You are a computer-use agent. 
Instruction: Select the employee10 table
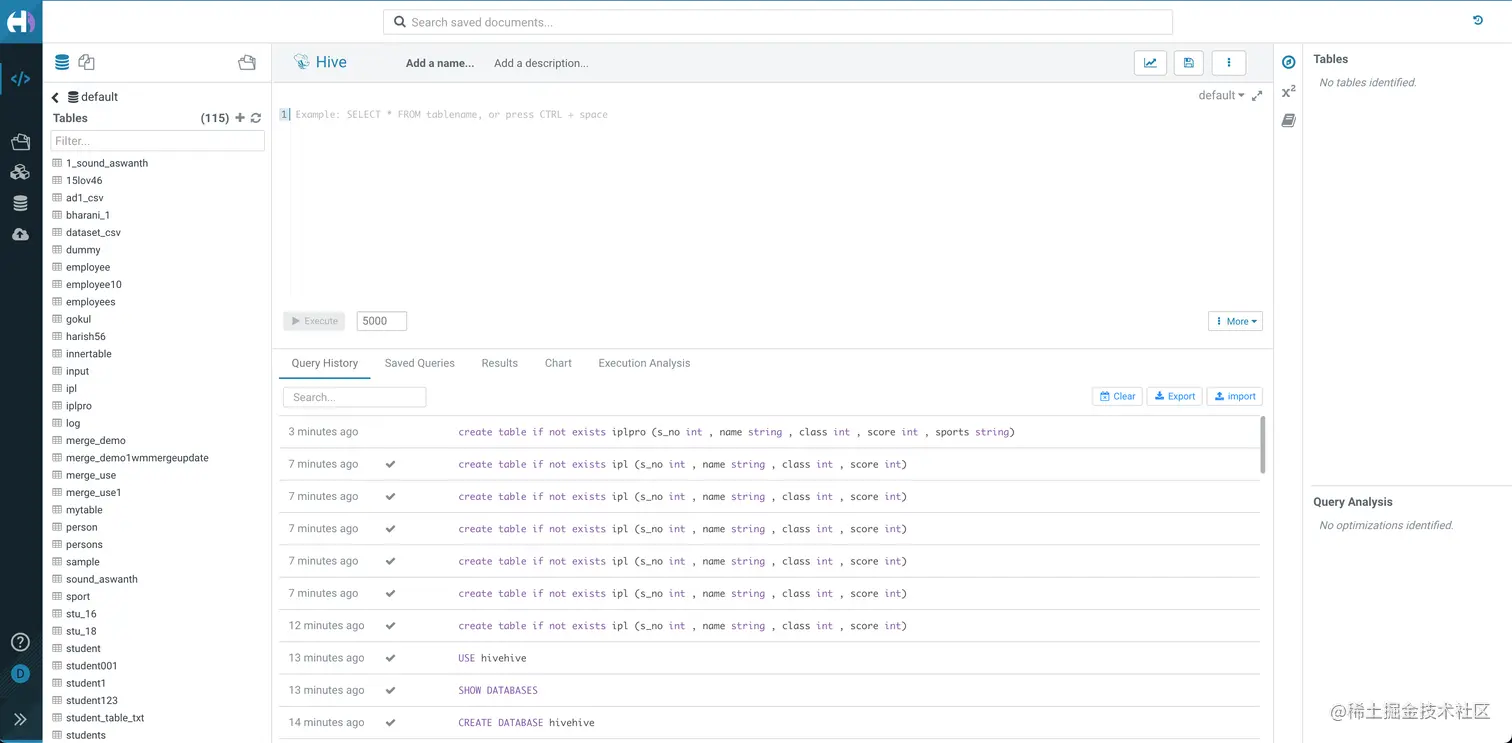coord(94,285)
